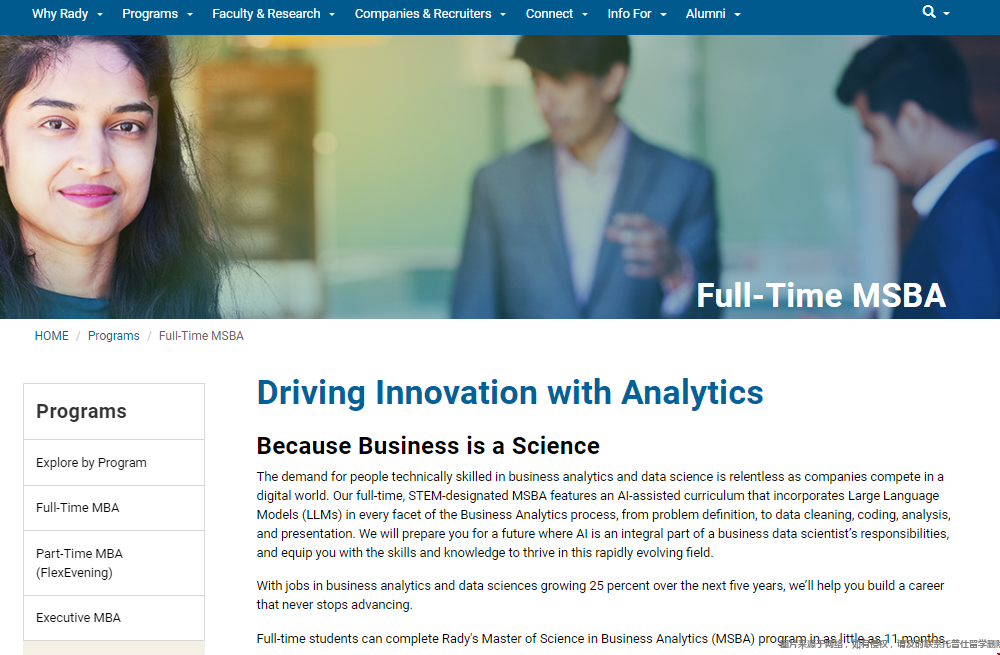Click Programs breadcrumb link

coord(114,336)
